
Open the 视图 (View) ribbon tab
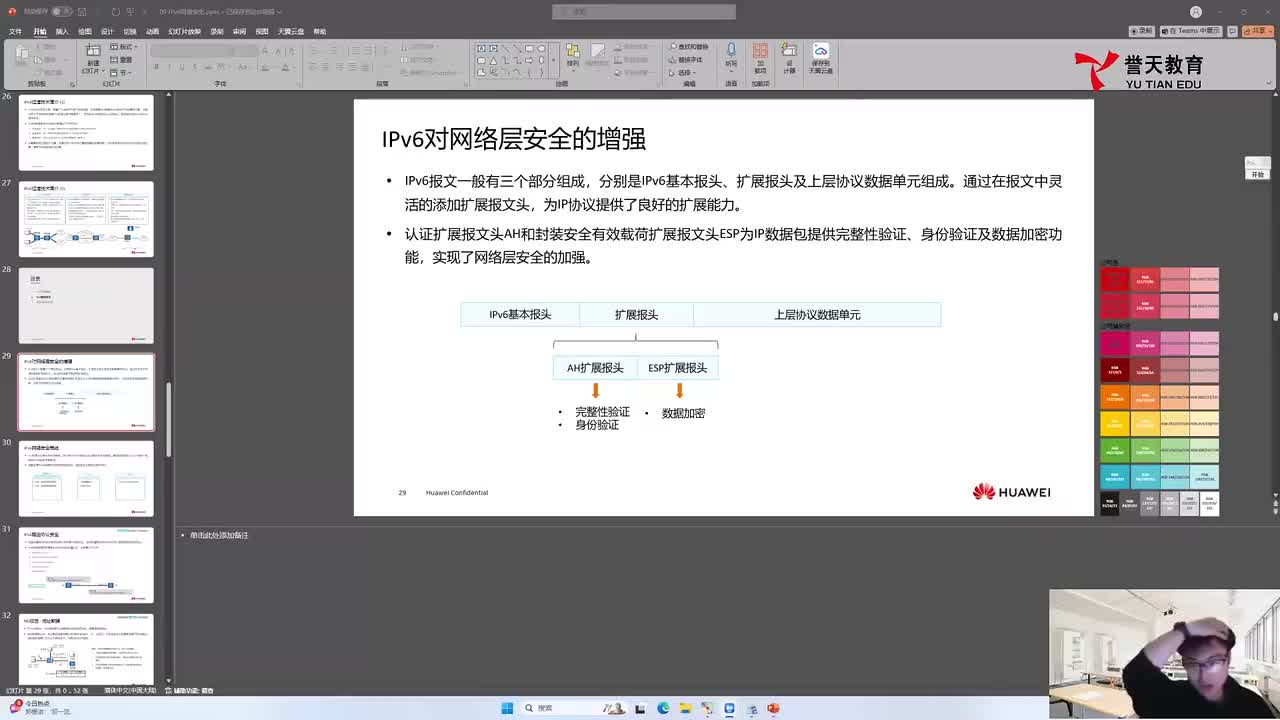(262, 31)
